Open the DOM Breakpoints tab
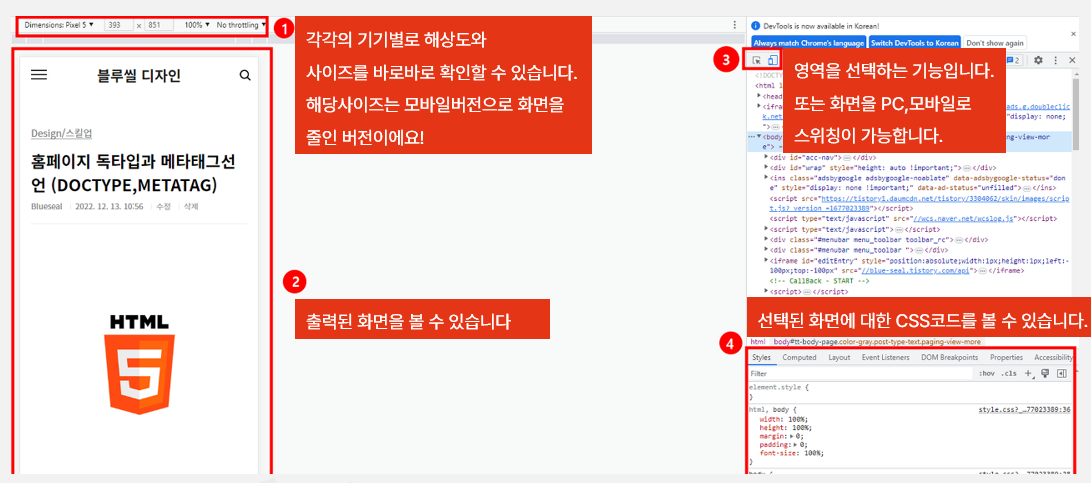The height and width of the screenshot is (483, 1091). coord(950,358)
